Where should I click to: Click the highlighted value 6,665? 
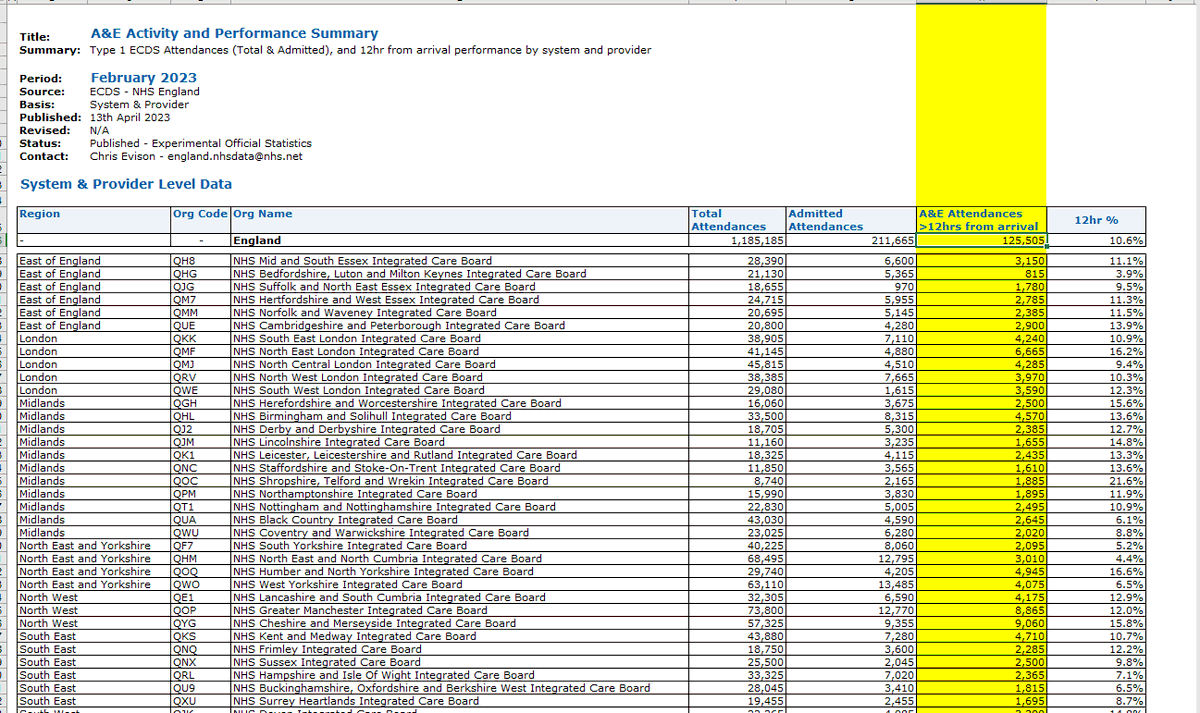tap(981, 351)
